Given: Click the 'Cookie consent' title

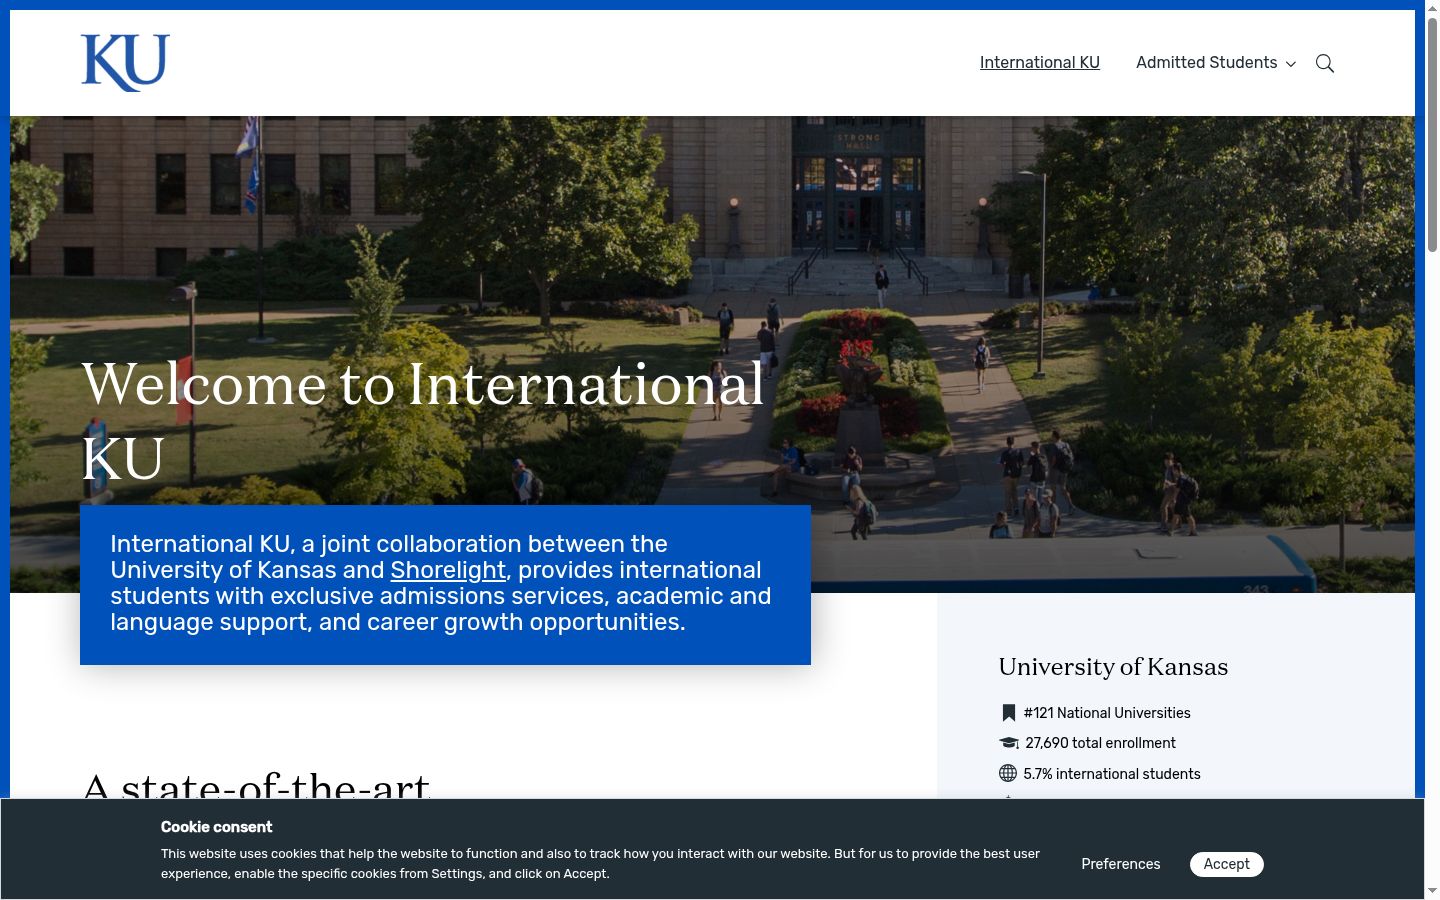Looking at the screenshot, I should [216, 827].
